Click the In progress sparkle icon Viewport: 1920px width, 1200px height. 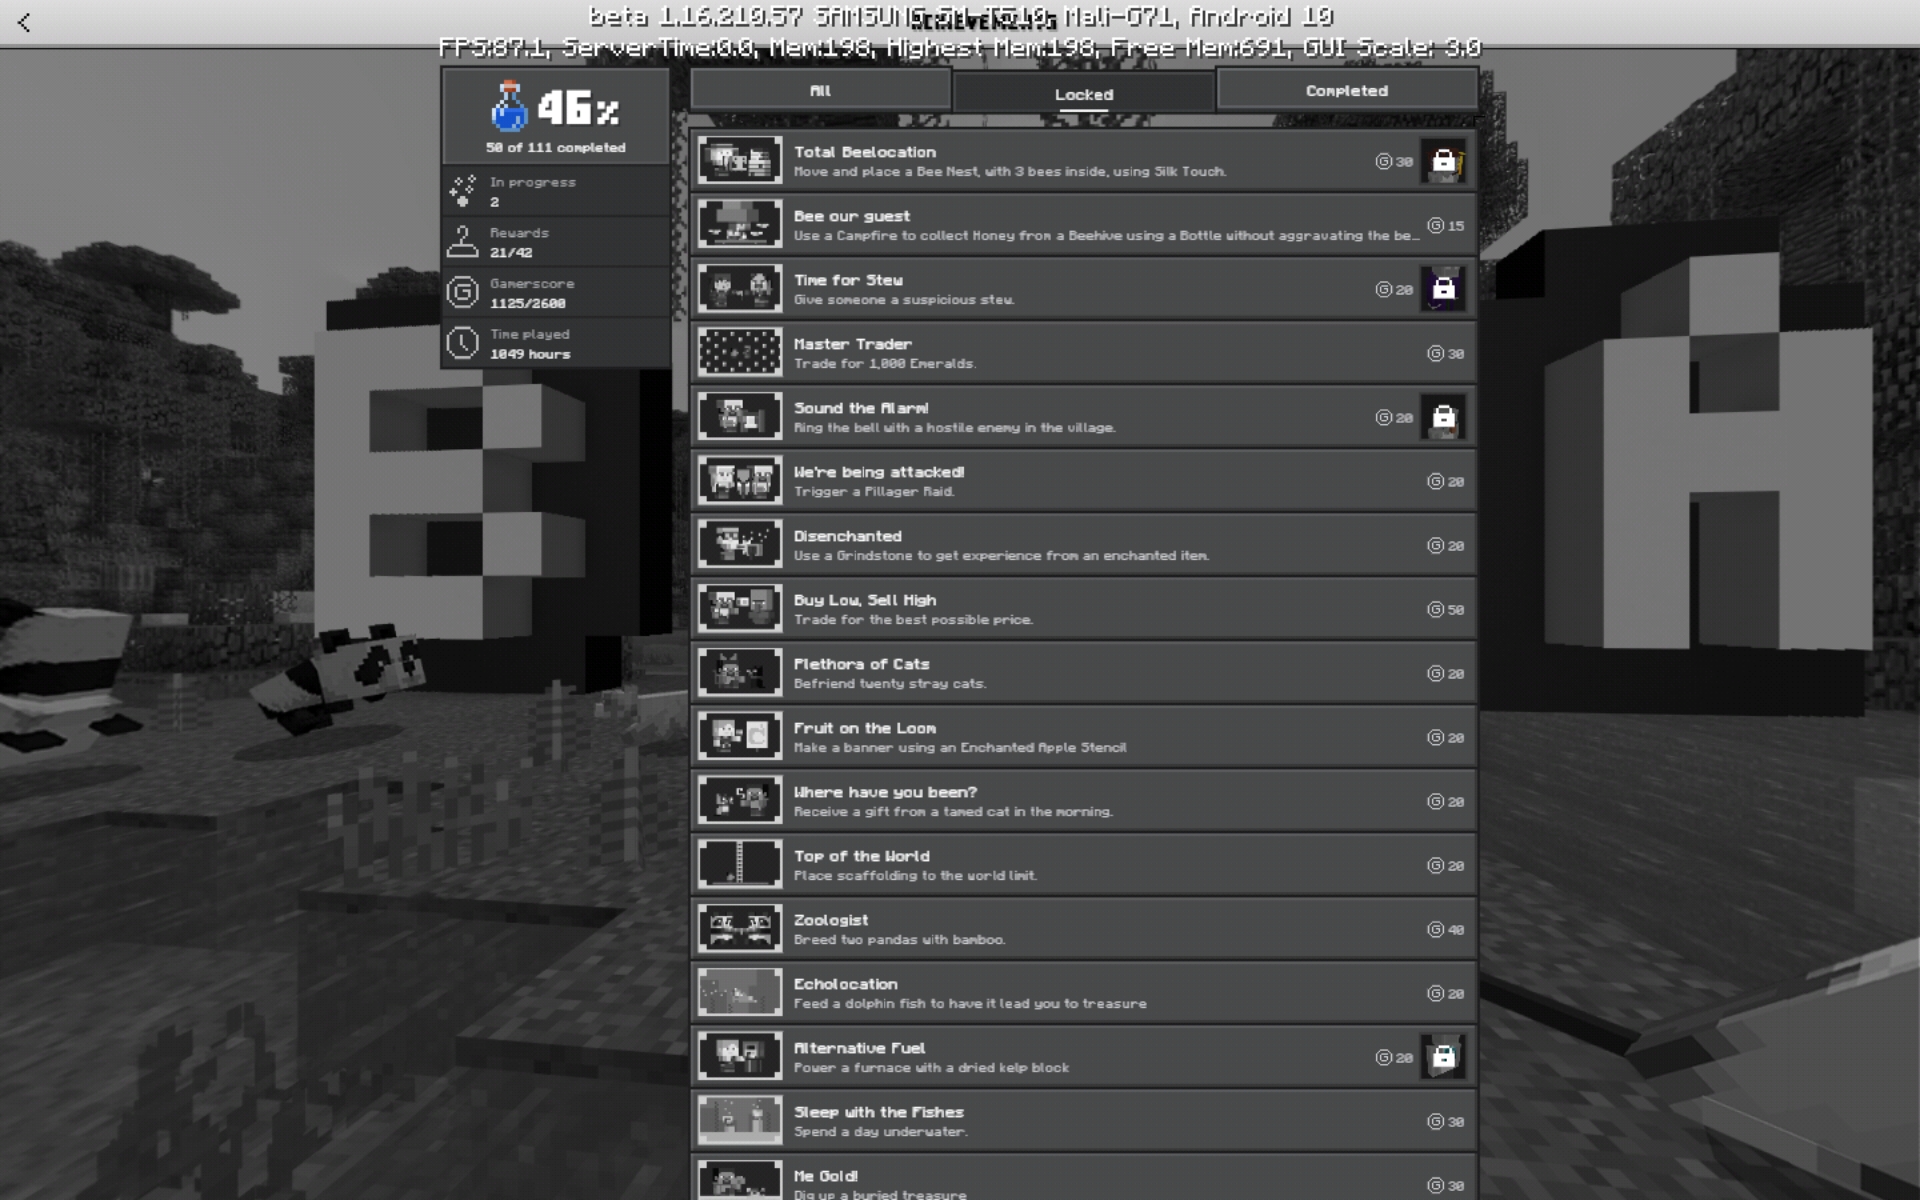tap(462, 190)
